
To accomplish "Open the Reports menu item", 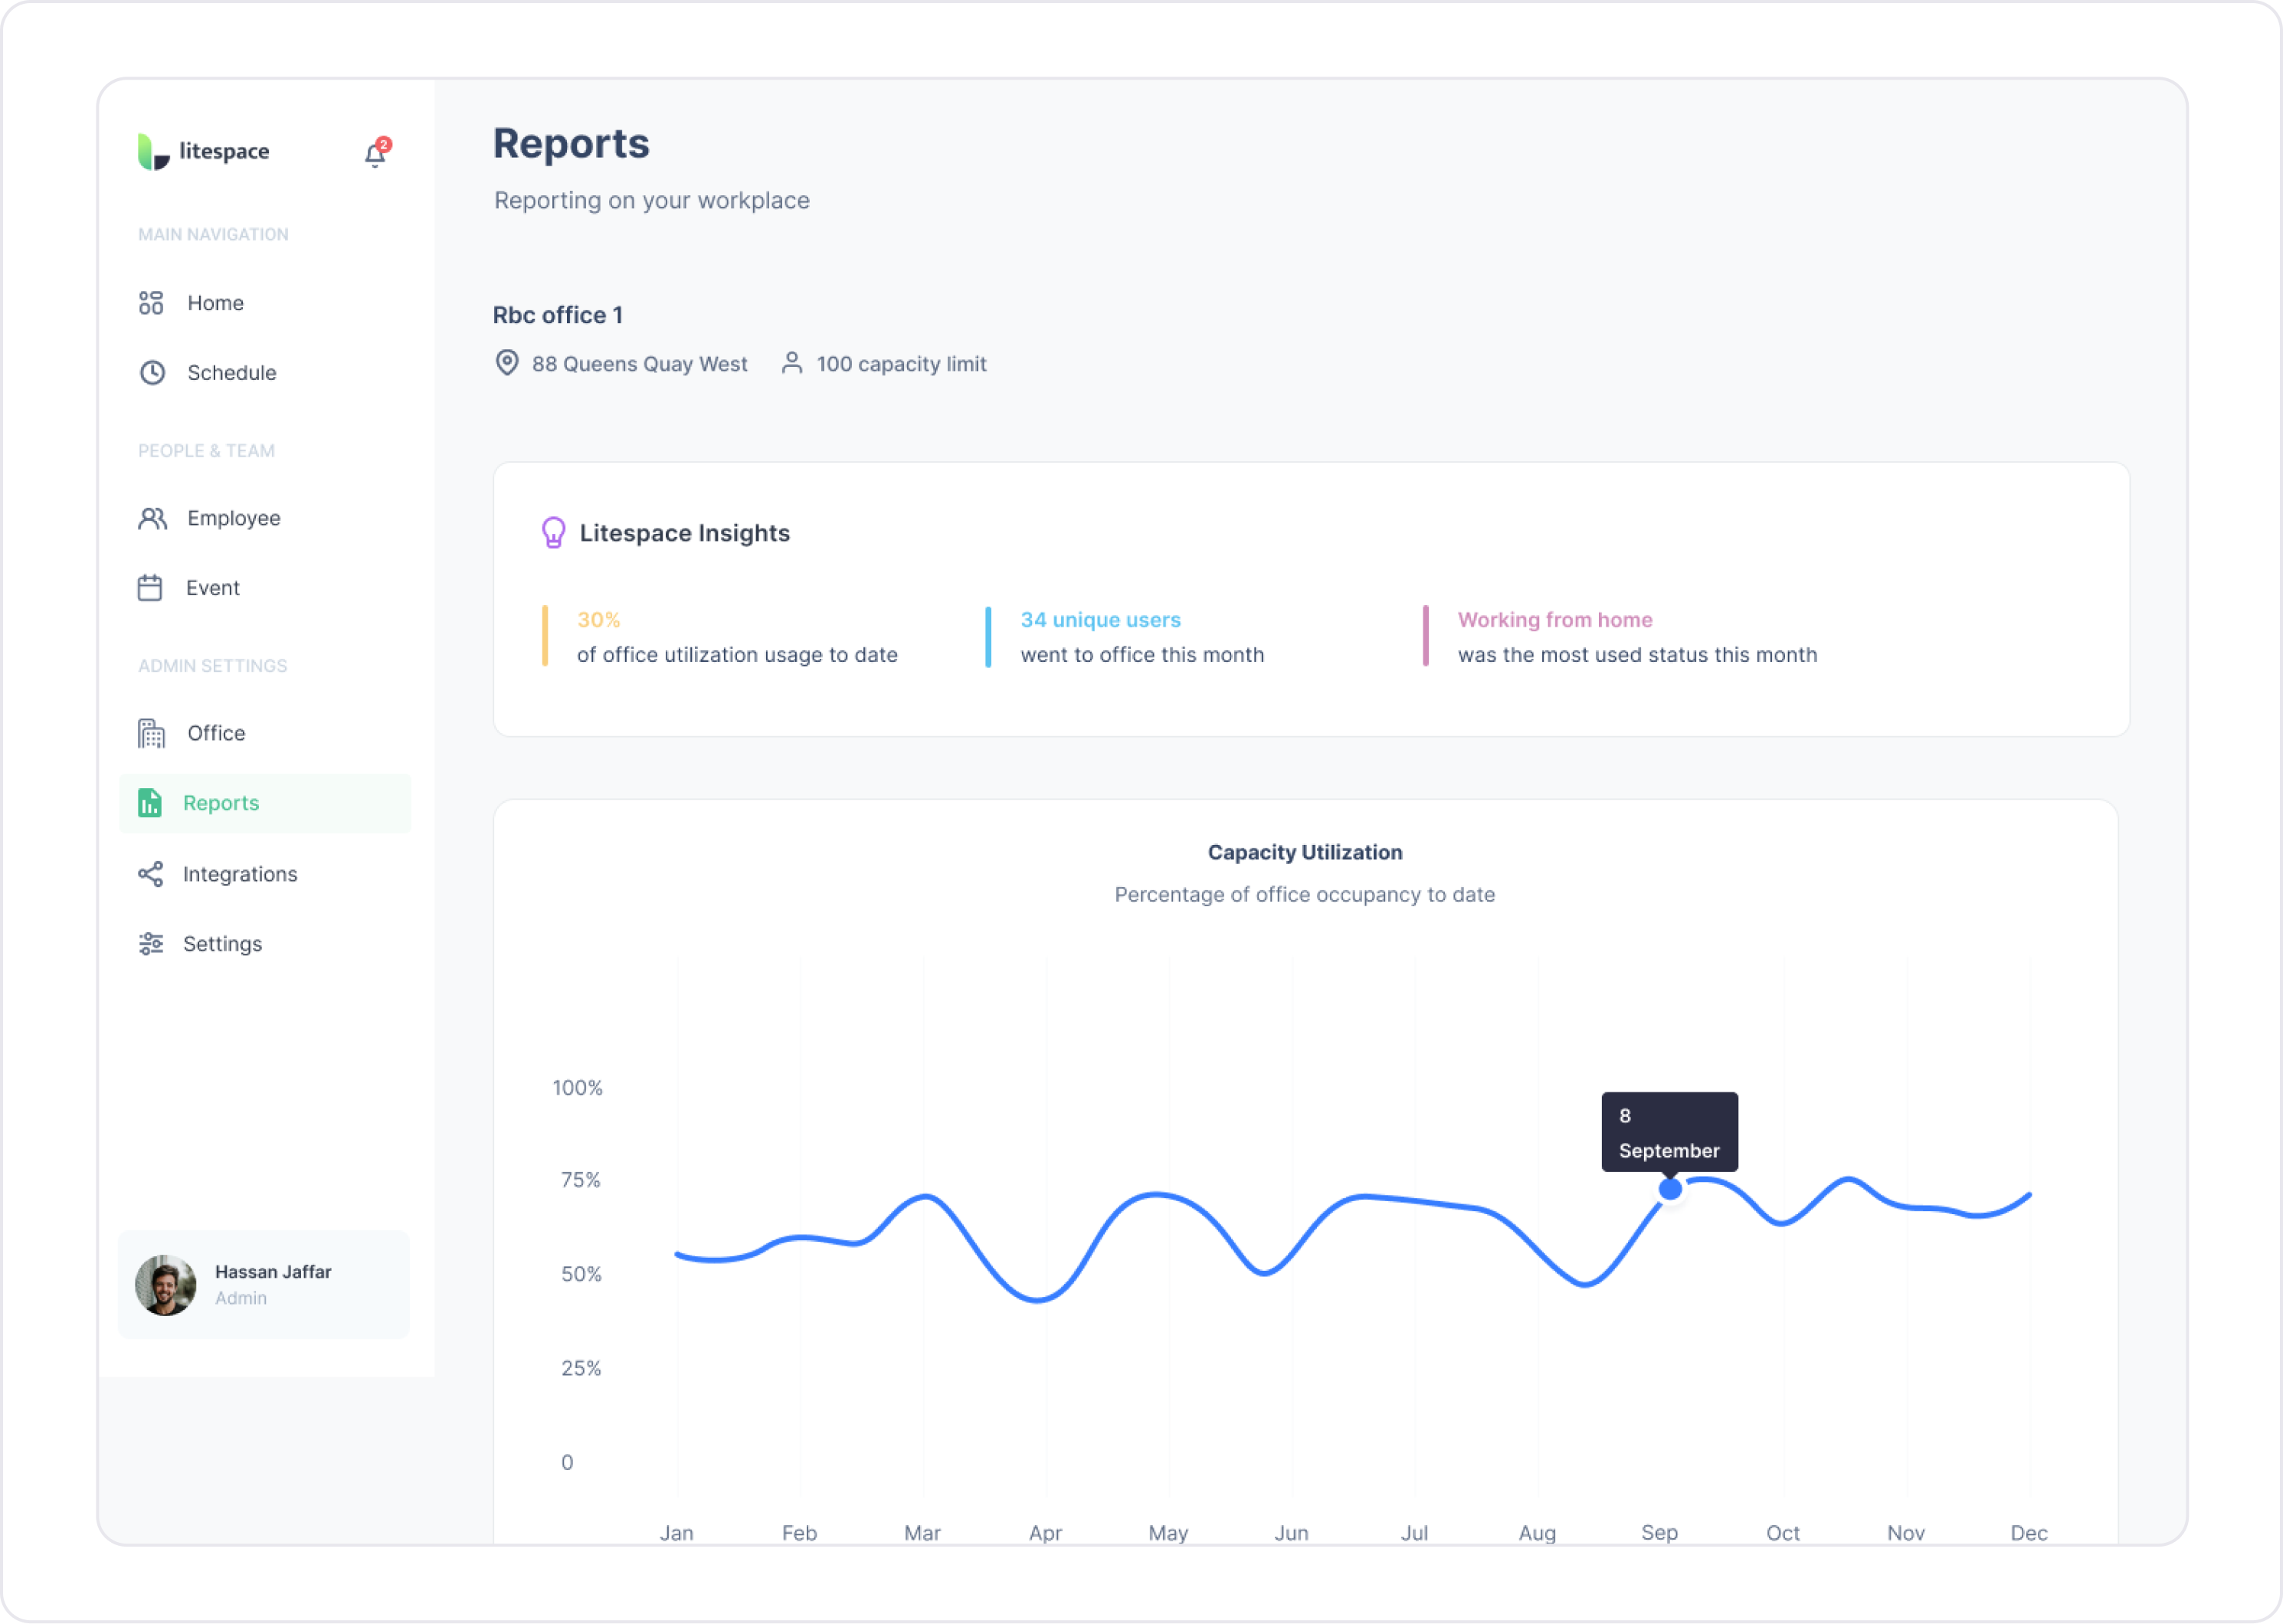I will tap(222, 803).
